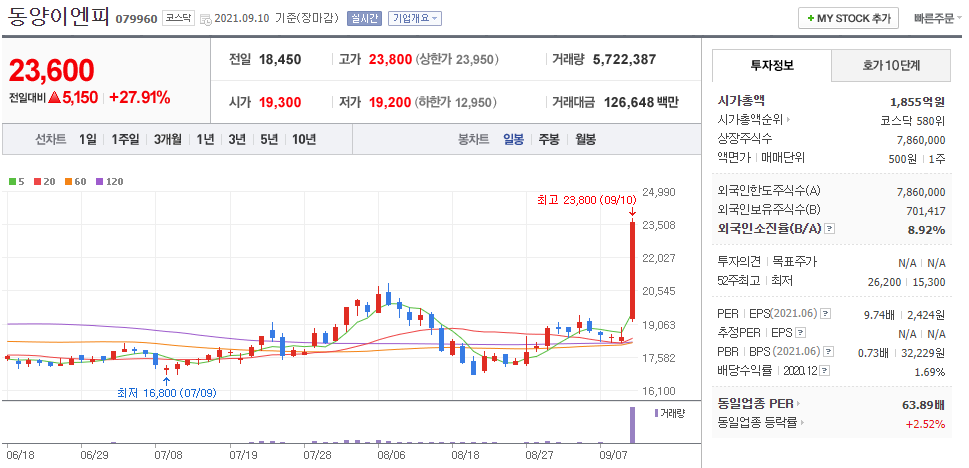Click the clock icon beside 2021.09.10 date

point(206,19)
